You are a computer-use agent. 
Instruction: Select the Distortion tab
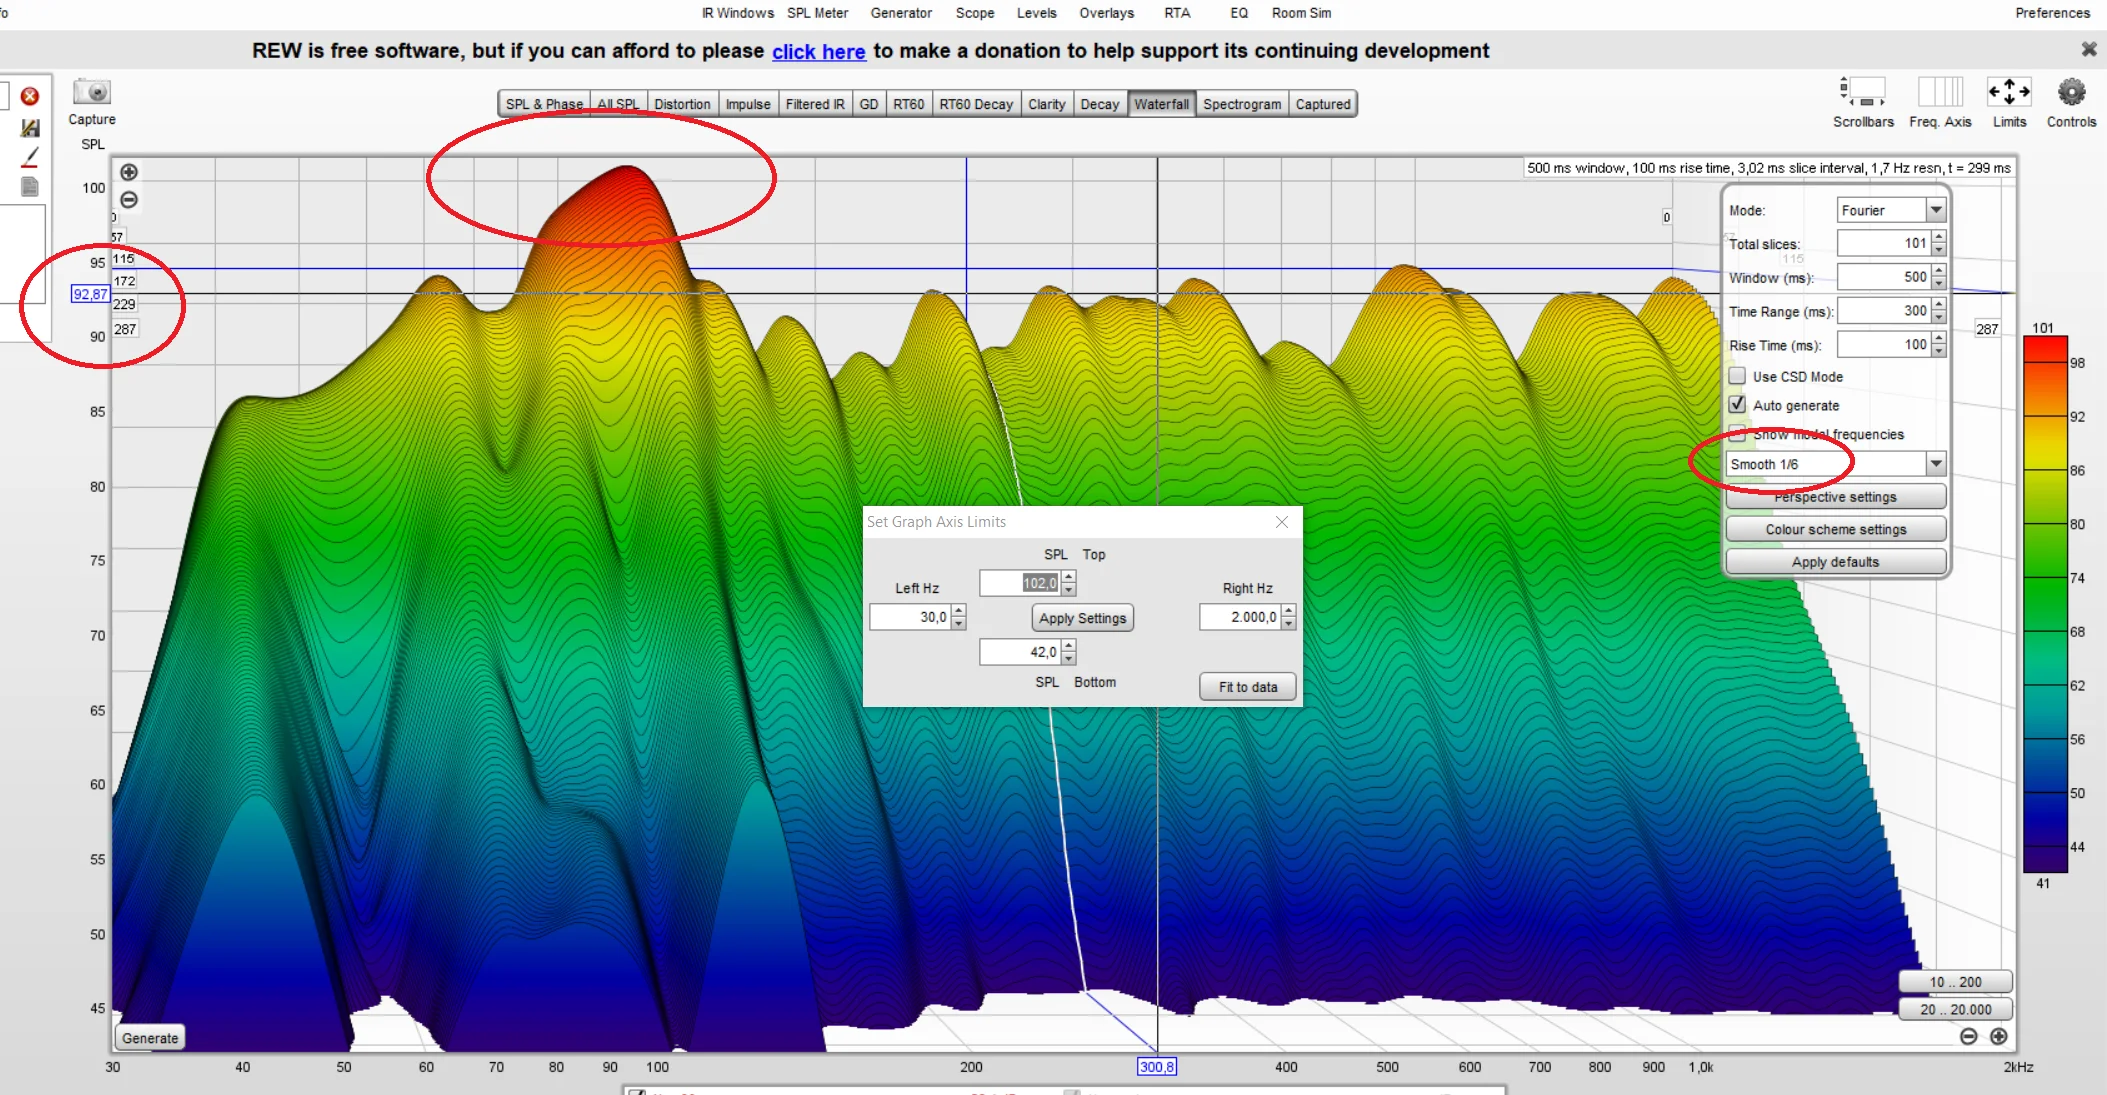point(682,104)
